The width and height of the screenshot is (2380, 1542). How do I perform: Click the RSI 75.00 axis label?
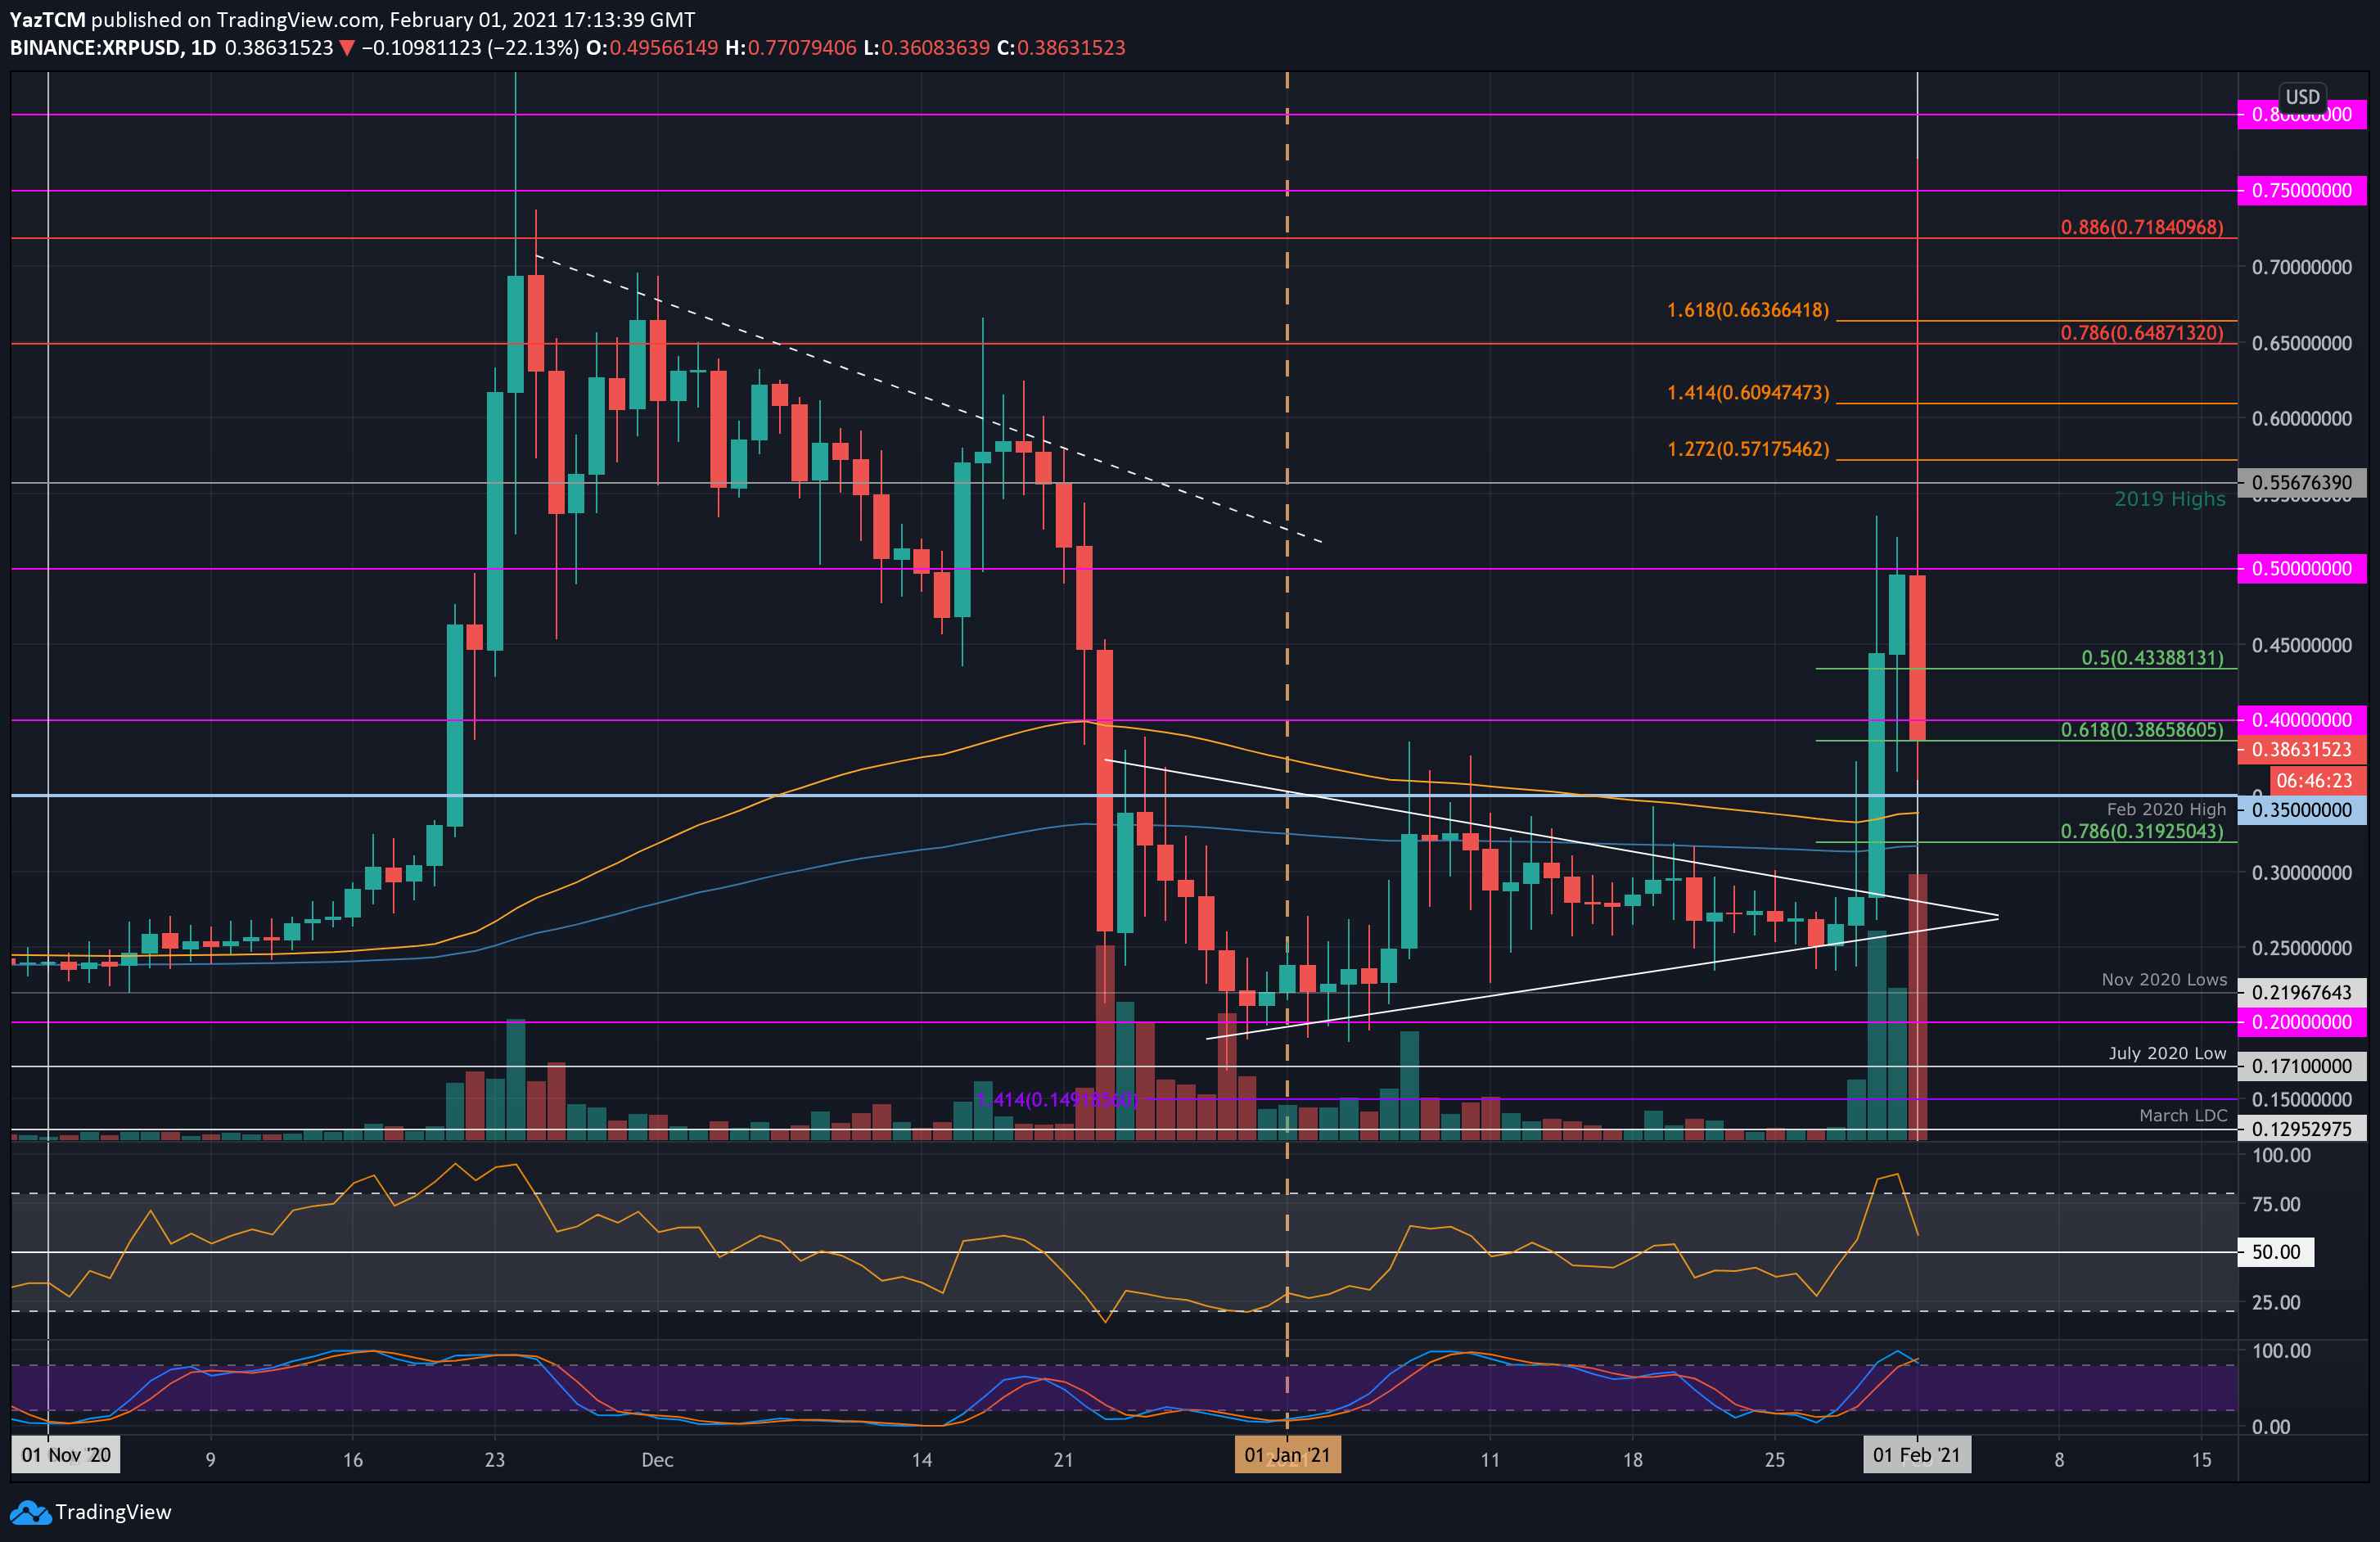coord(2276,1204)
